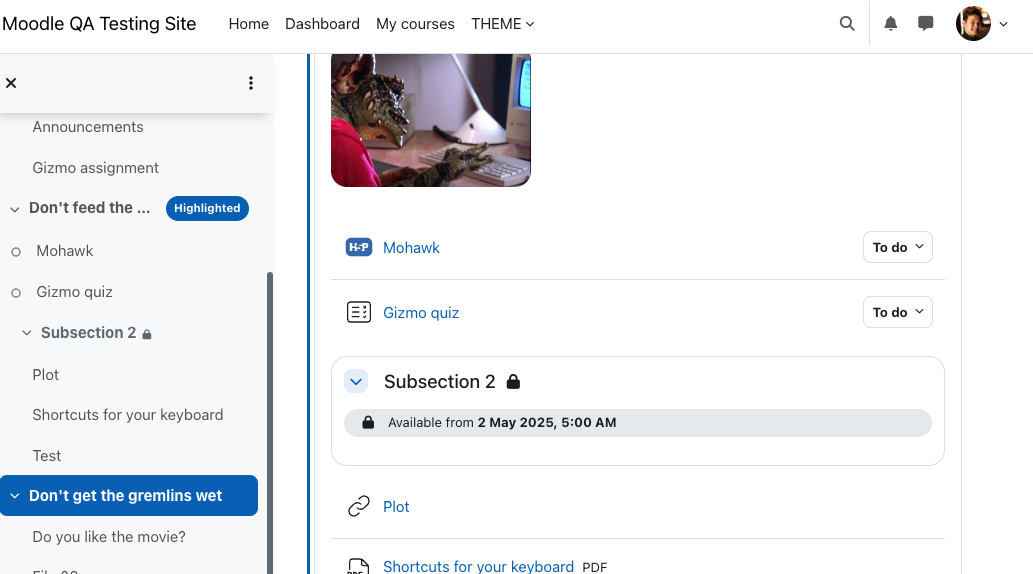Click Moodle QA Testing Site title

pyautogui.click(x=99, y=24)
